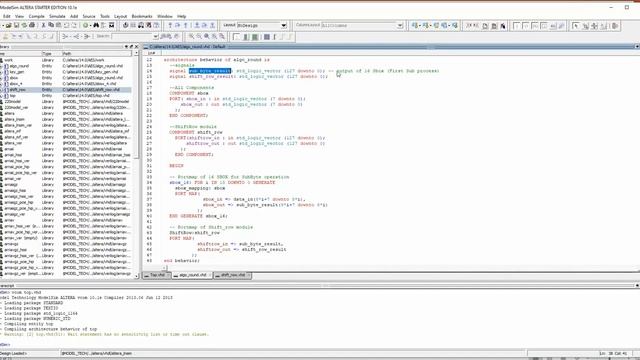This screenshot has width=640, height=360.
Task: Sort library by Path column header
Action: (x=96, y=53)
